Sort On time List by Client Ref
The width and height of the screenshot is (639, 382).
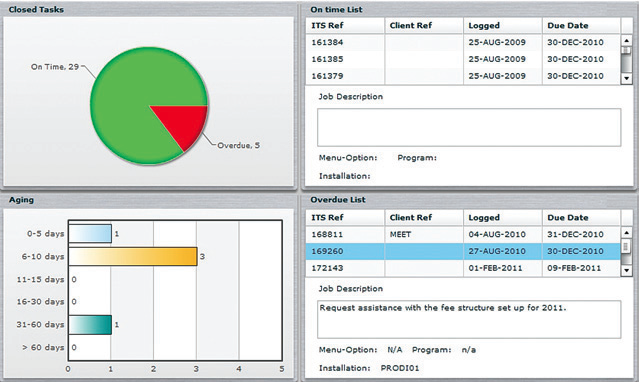(424, 25)
